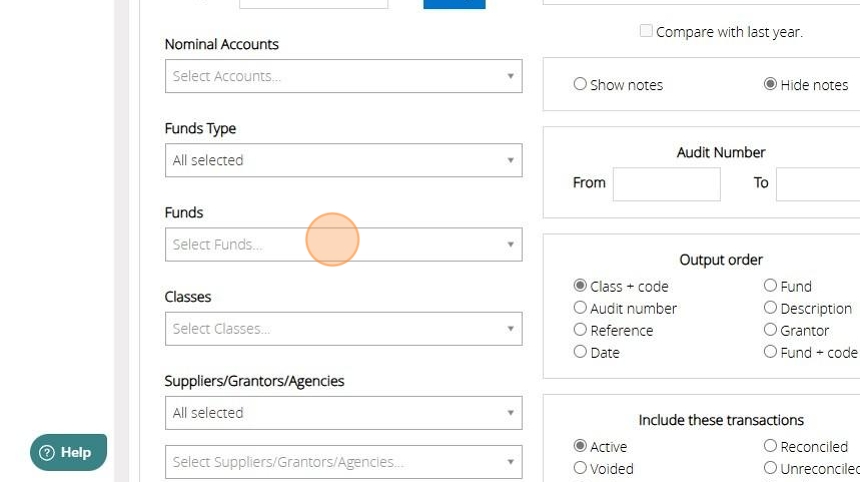The width and height of the screenshot is (860, 482).
Task: Include Reconciled transactions
Action: pos(770,446)
